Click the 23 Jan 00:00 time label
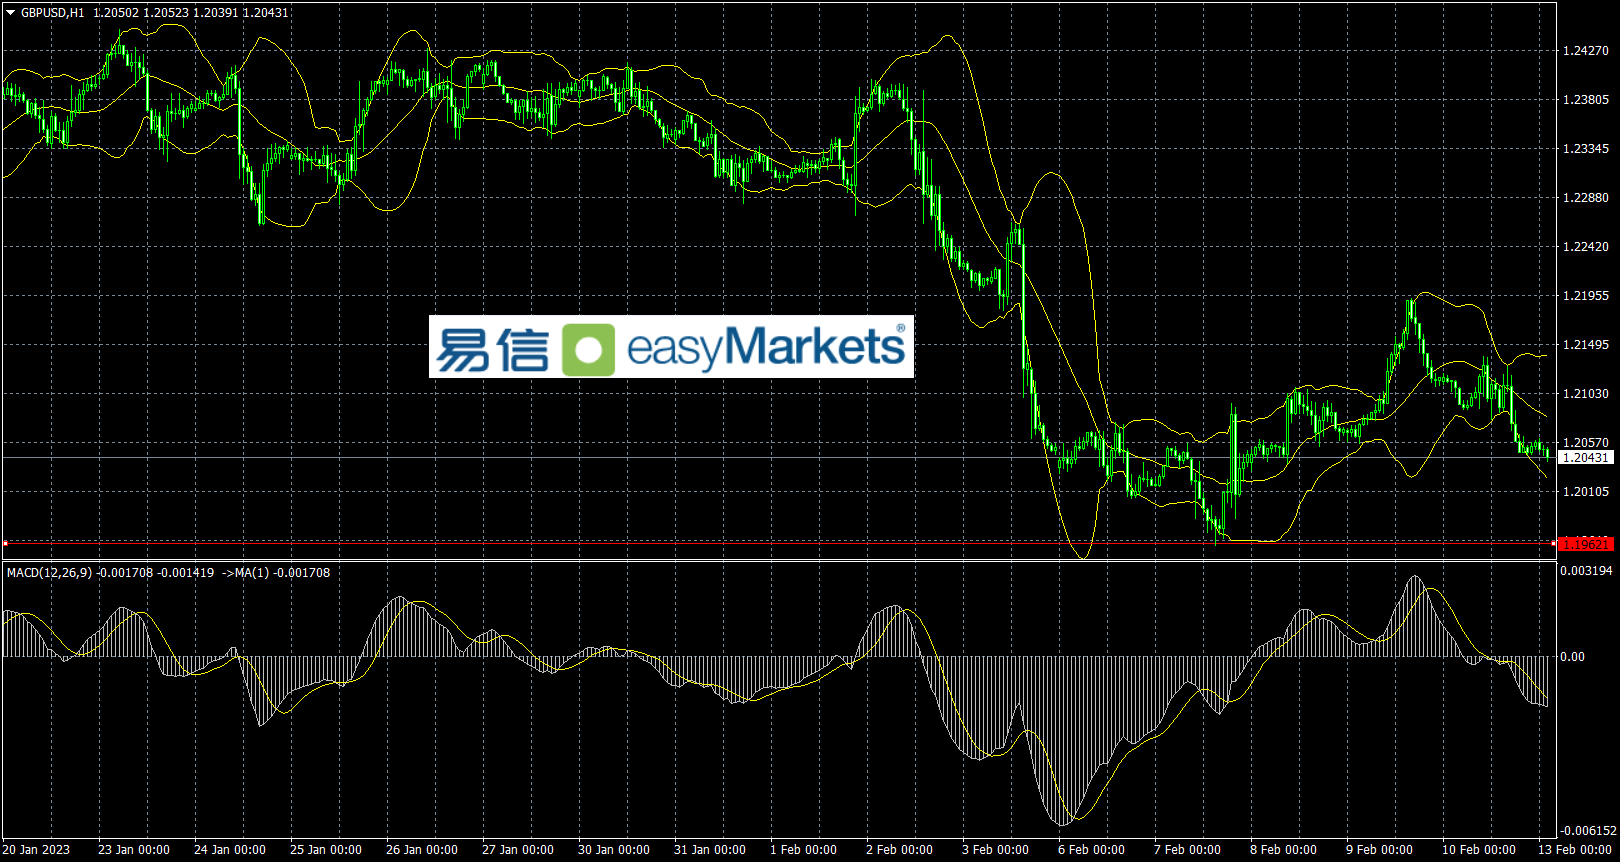The height and width of the screenshot is (862, 1620). tap(134, 850)
